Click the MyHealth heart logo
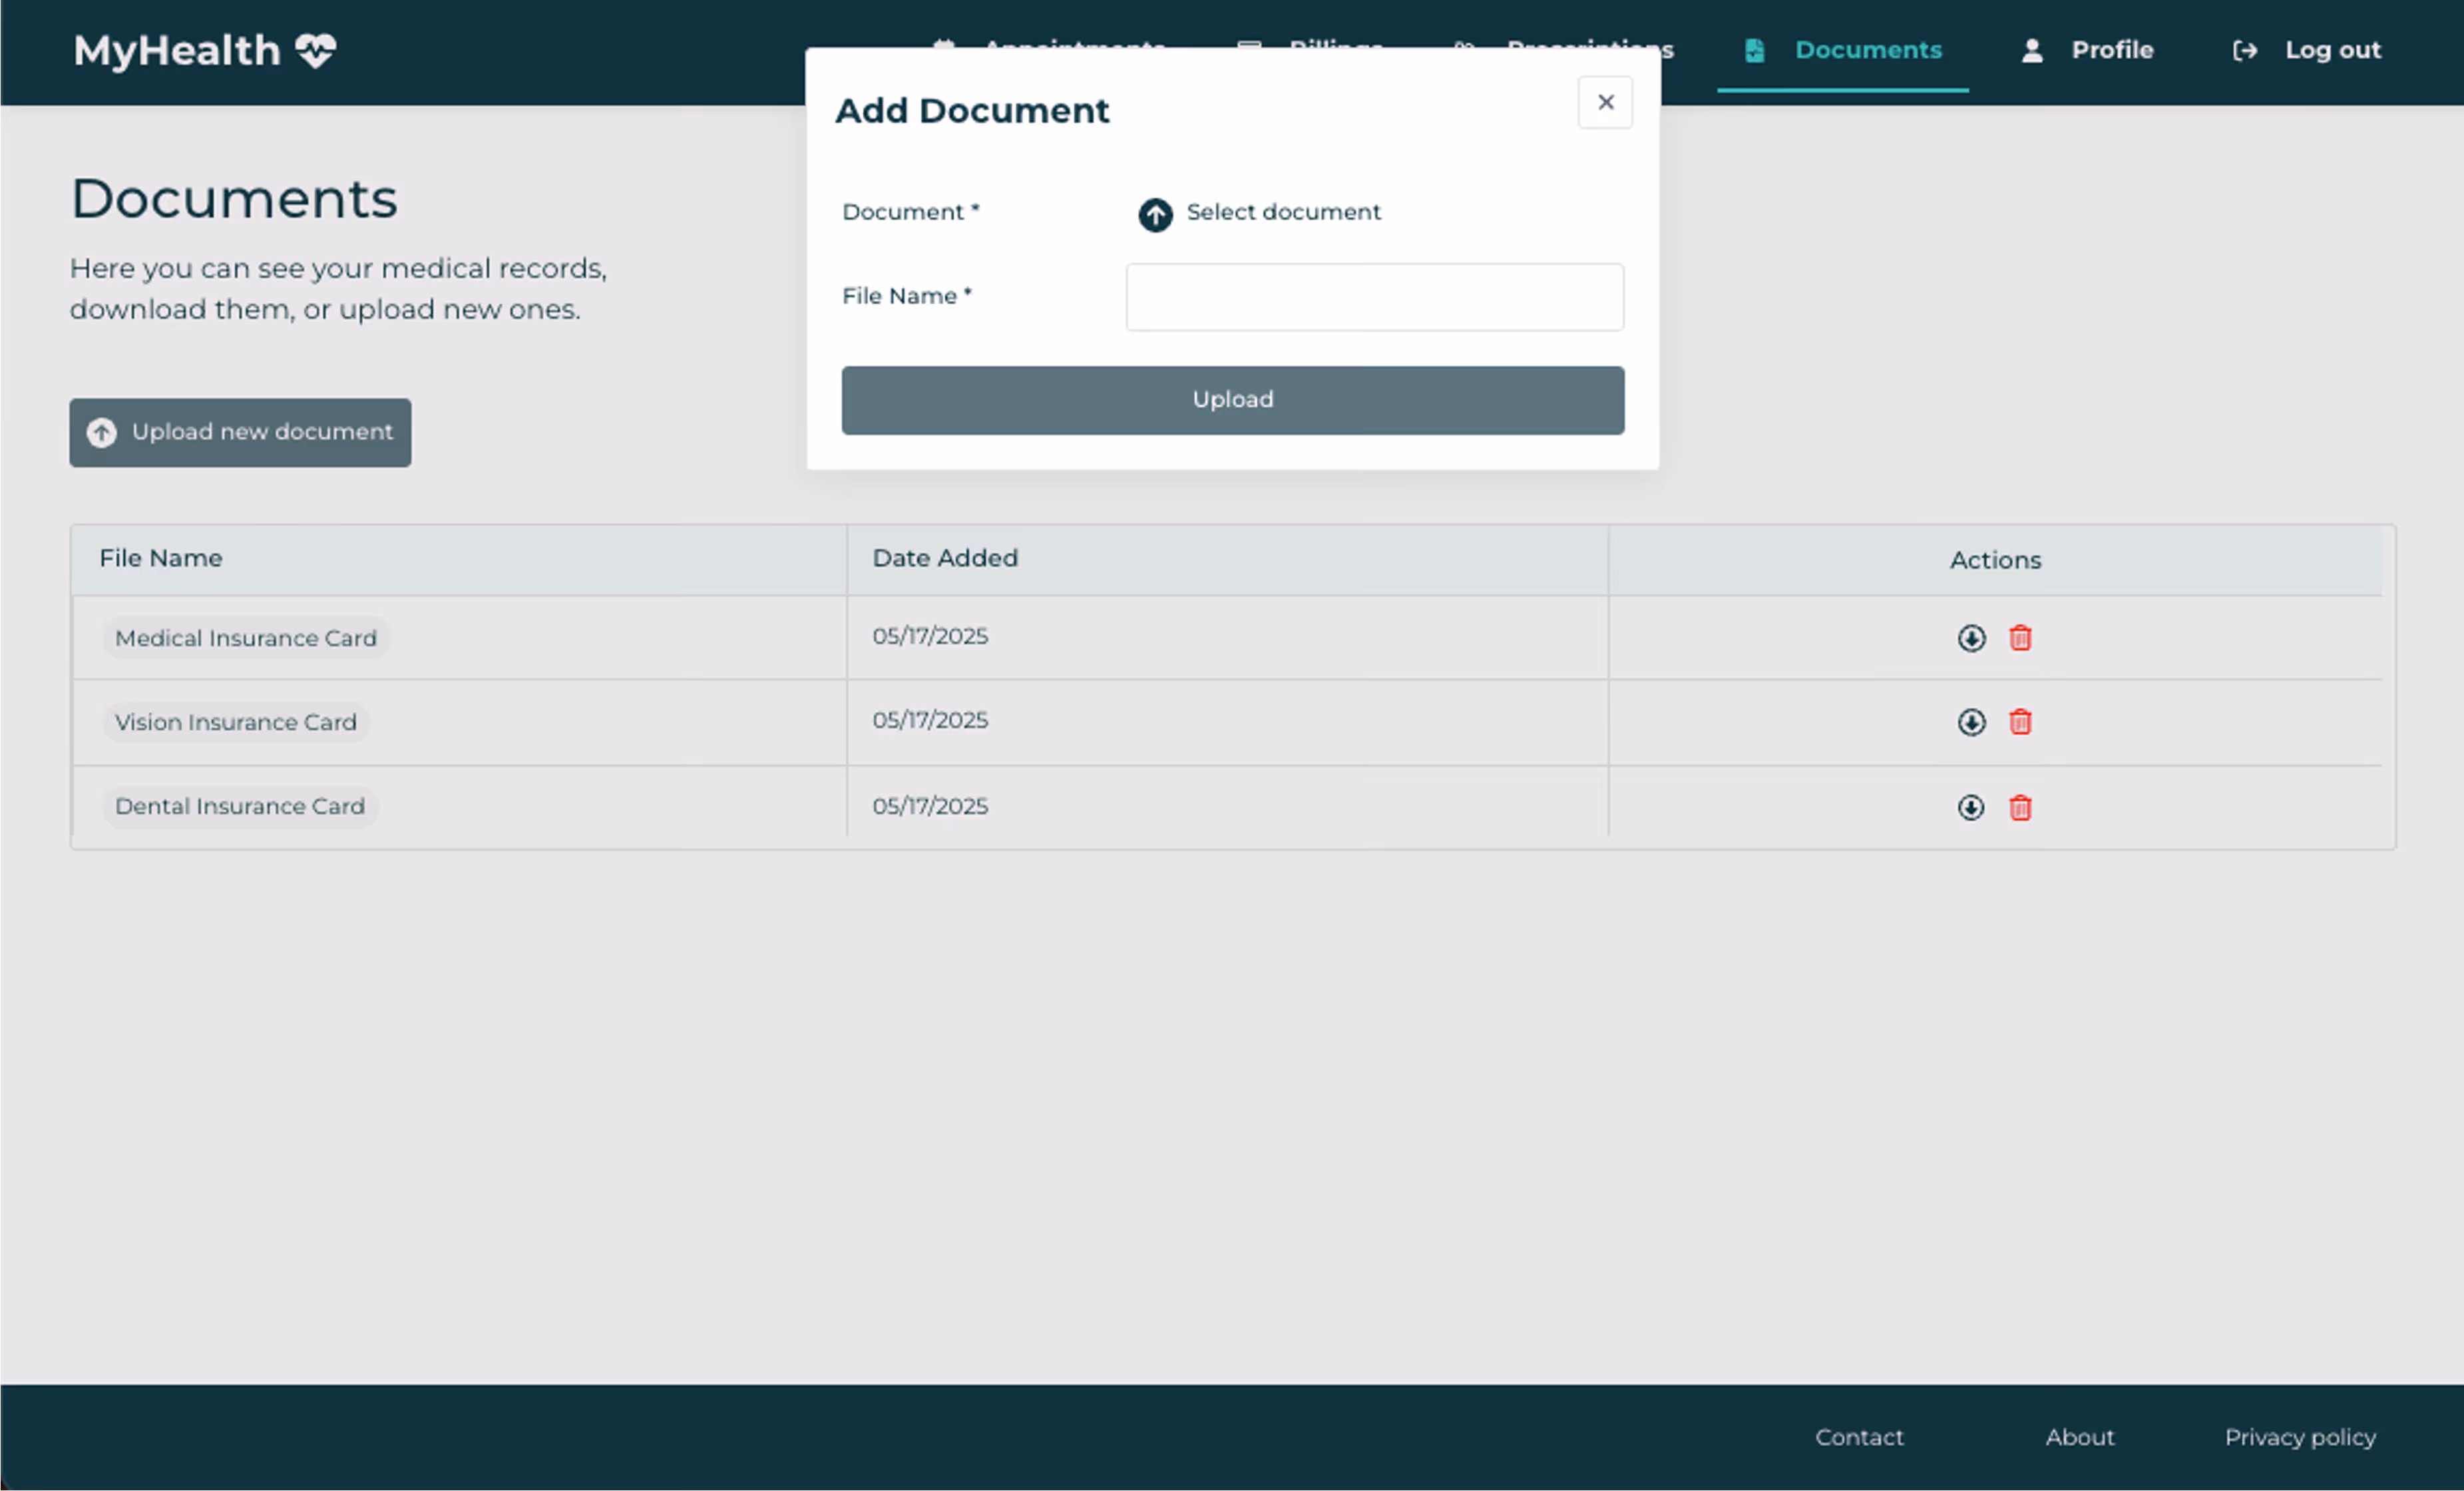The image size is (2464, 1491). coord(316,50)
